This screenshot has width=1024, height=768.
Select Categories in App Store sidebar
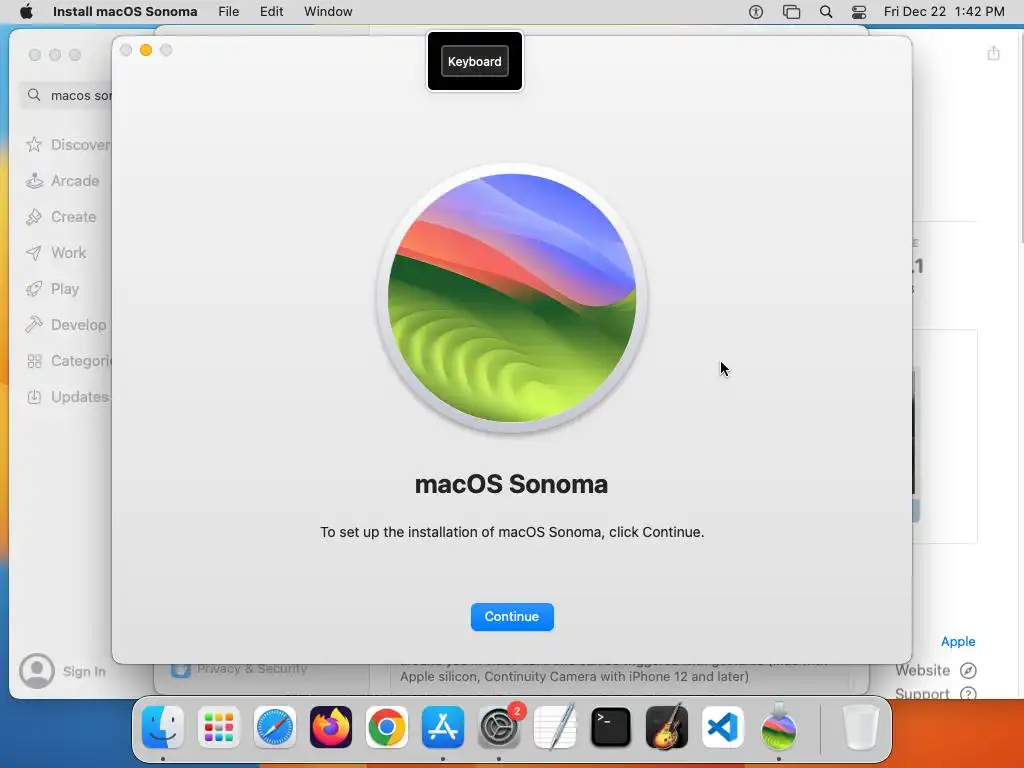[69, 360]
